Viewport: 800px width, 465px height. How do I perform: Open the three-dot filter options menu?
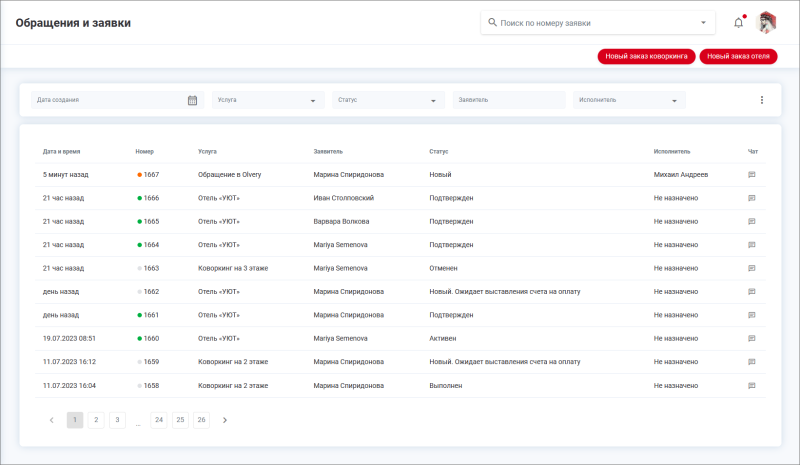point(762,100)
